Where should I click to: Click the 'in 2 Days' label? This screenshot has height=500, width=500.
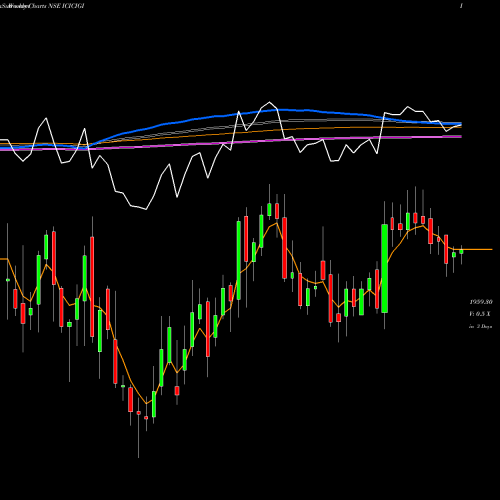(480, 327)
